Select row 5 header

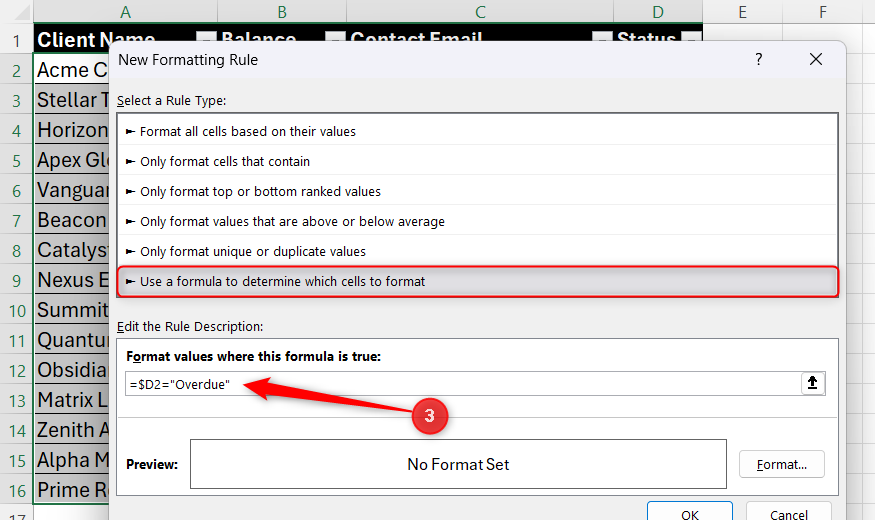17,161
